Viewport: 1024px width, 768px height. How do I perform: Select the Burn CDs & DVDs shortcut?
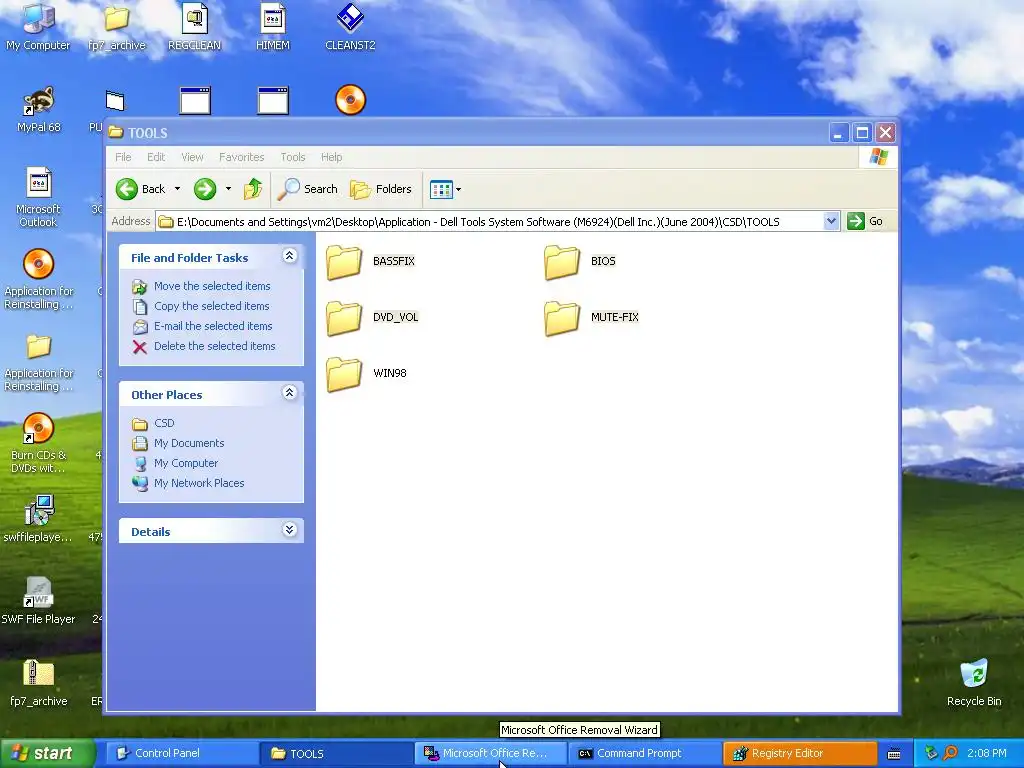click(39, 428)
